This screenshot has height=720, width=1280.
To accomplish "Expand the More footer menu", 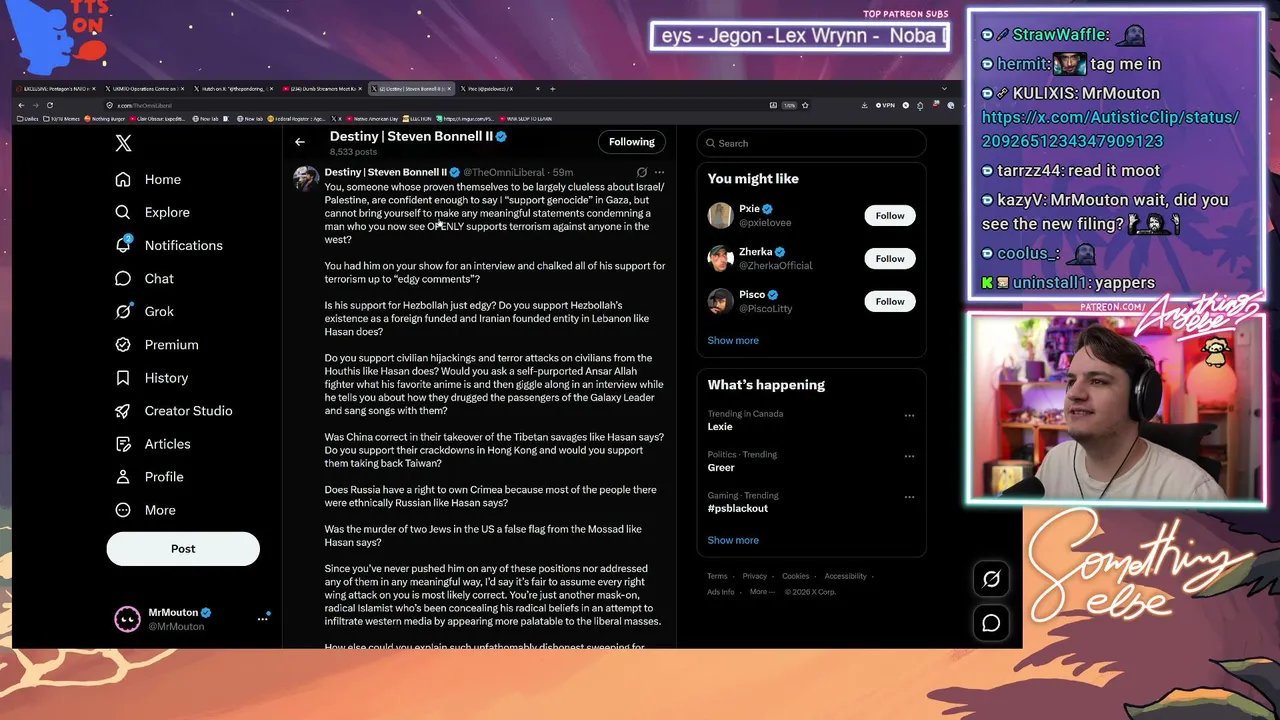I will pyautogui.click(x=761, y=592).
